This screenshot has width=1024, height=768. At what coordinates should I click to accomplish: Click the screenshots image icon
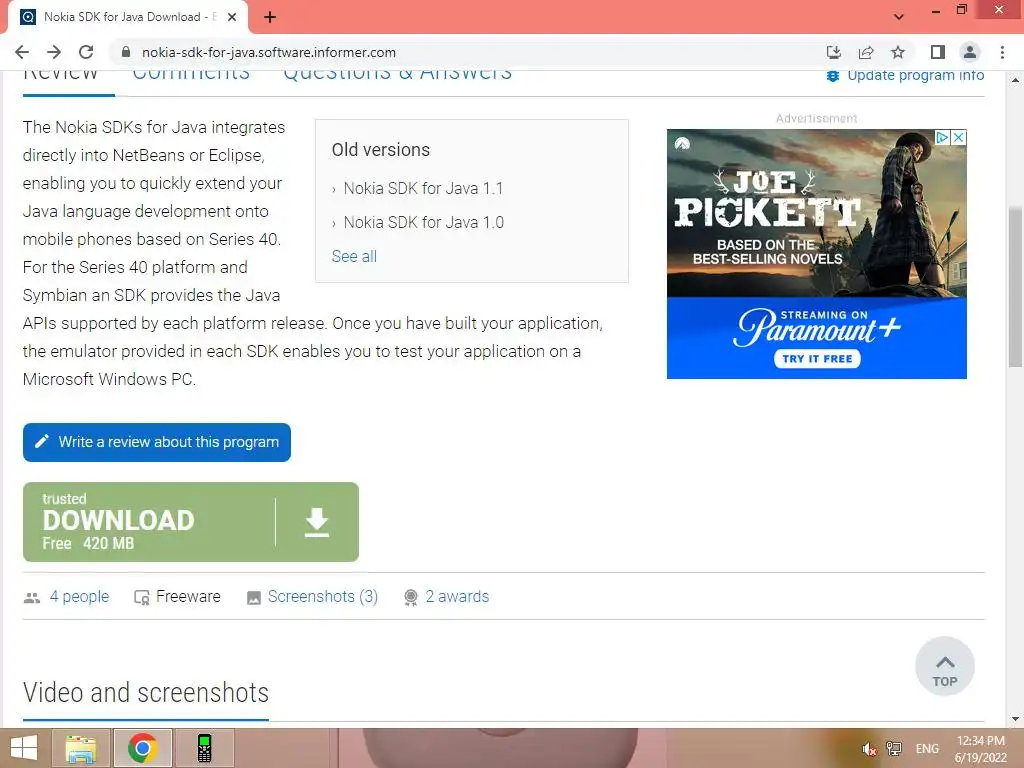pyautogui.click(x=254, y=598)
